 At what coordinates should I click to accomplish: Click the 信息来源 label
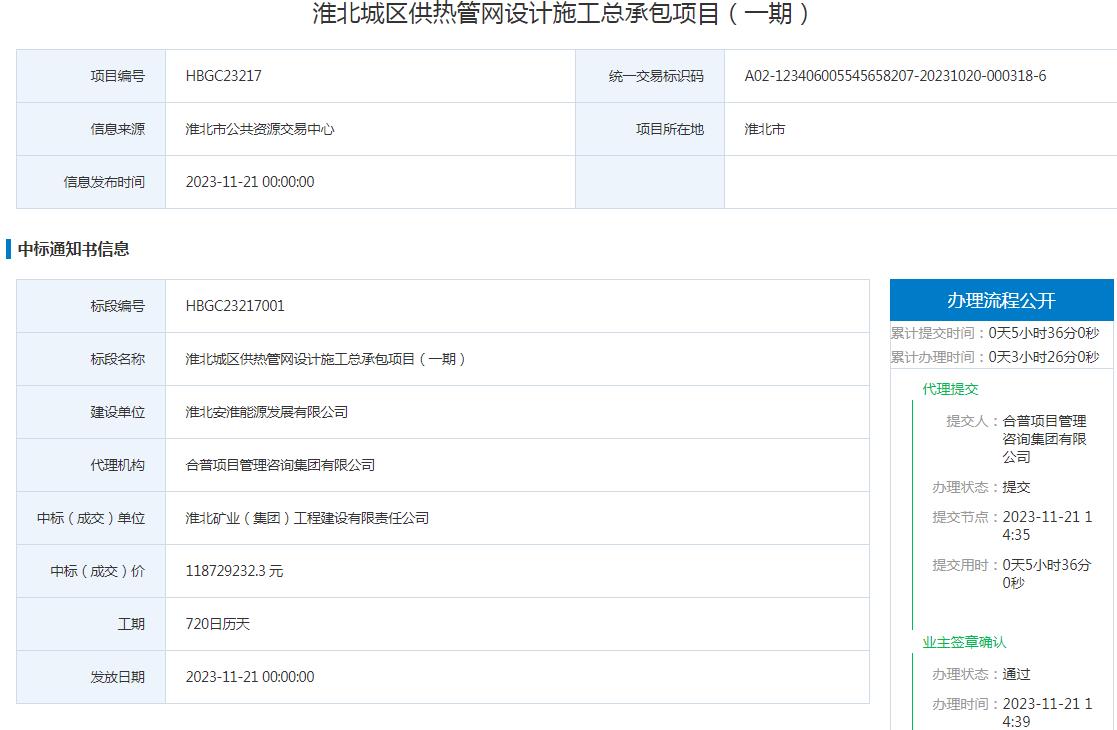[117, 129]
